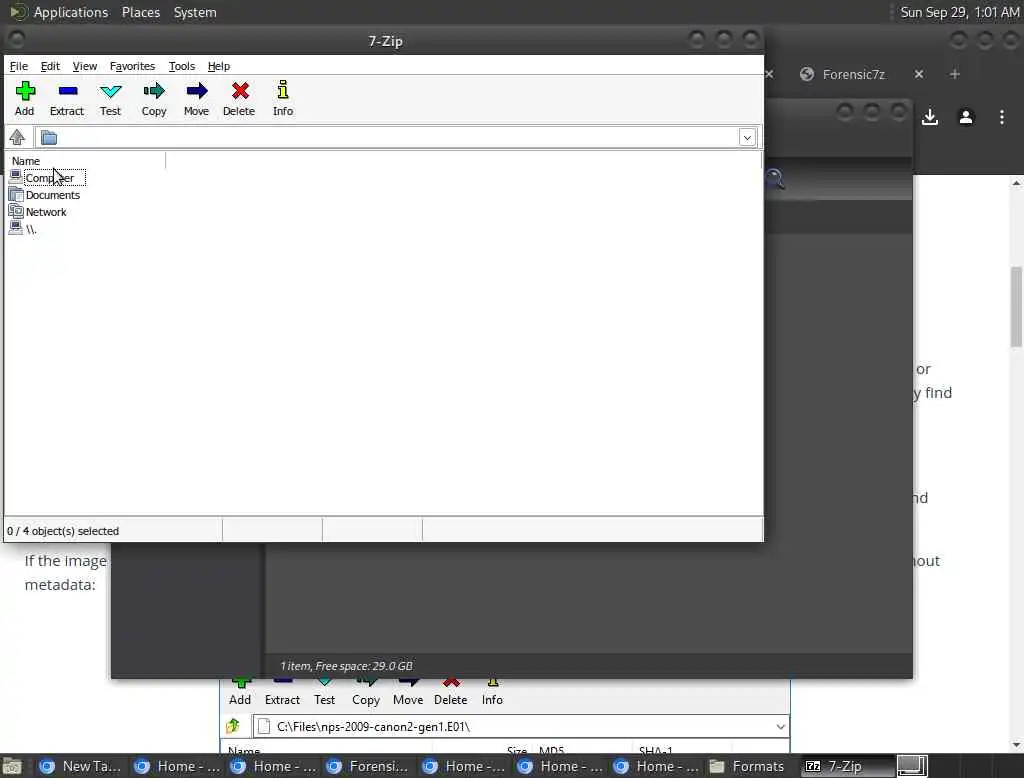This screenshot has height=778, width=1024.
Task: Click the Computer item icon
Action: [16, 176]
